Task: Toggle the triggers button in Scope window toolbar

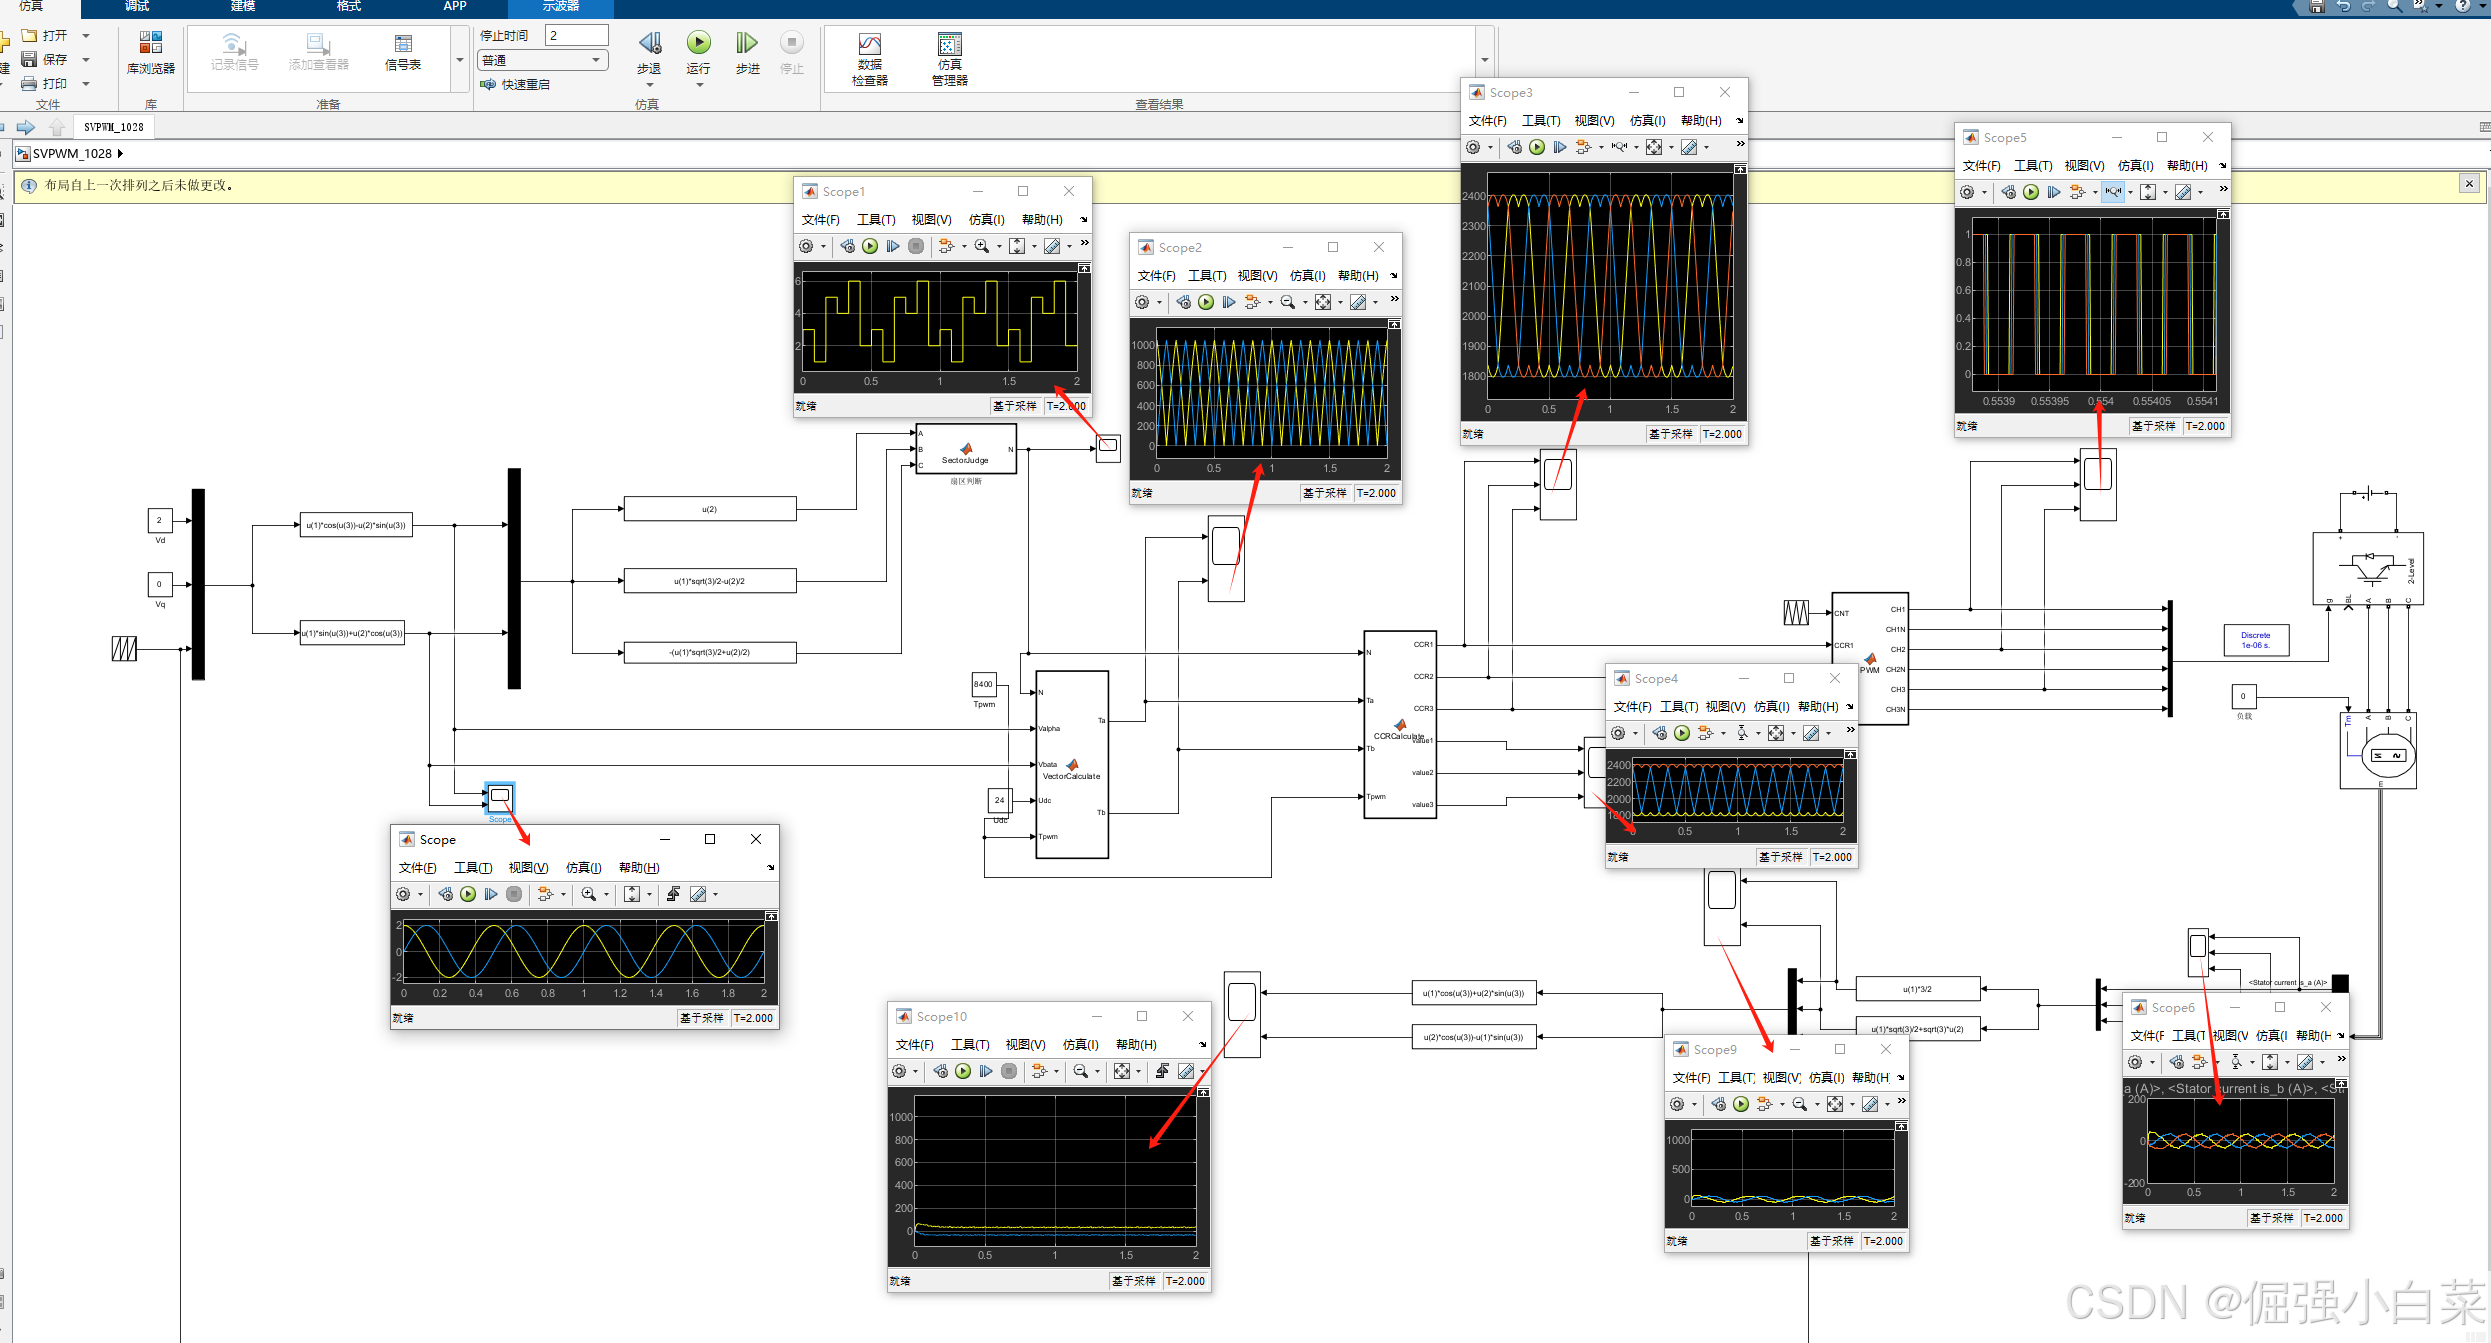Action: (x=673, y=894)
